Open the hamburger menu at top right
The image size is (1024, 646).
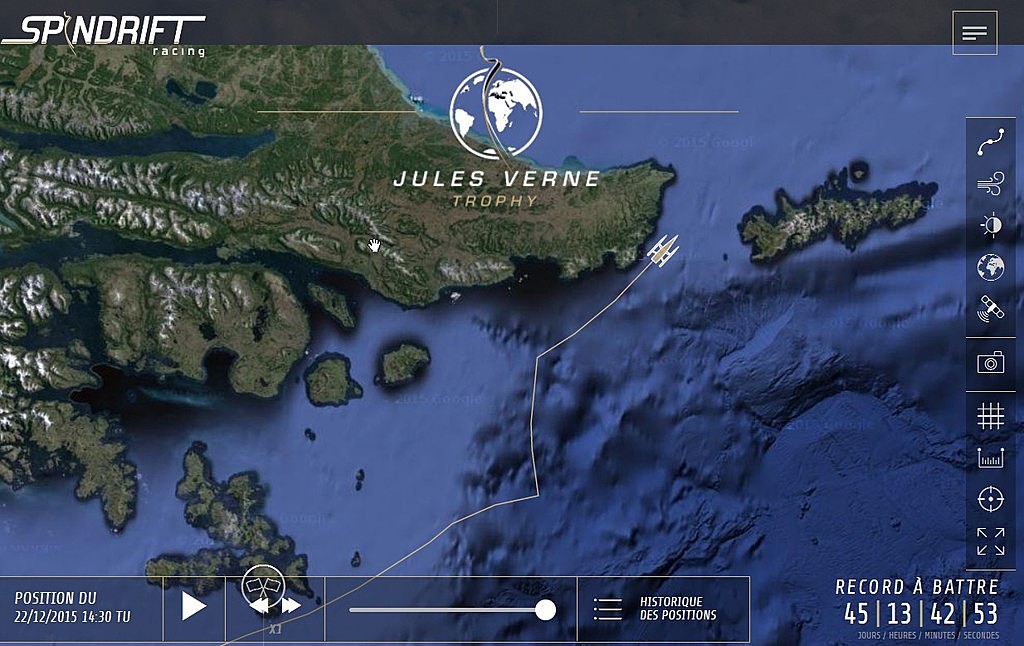coord(974,33)
